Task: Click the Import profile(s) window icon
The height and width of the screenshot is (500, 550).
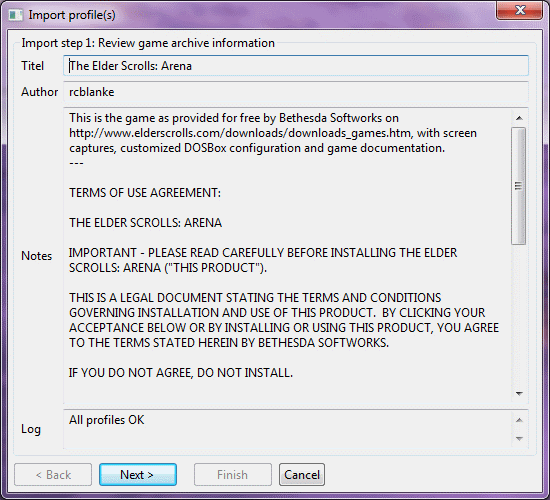Action: click(x=16, y=15)
